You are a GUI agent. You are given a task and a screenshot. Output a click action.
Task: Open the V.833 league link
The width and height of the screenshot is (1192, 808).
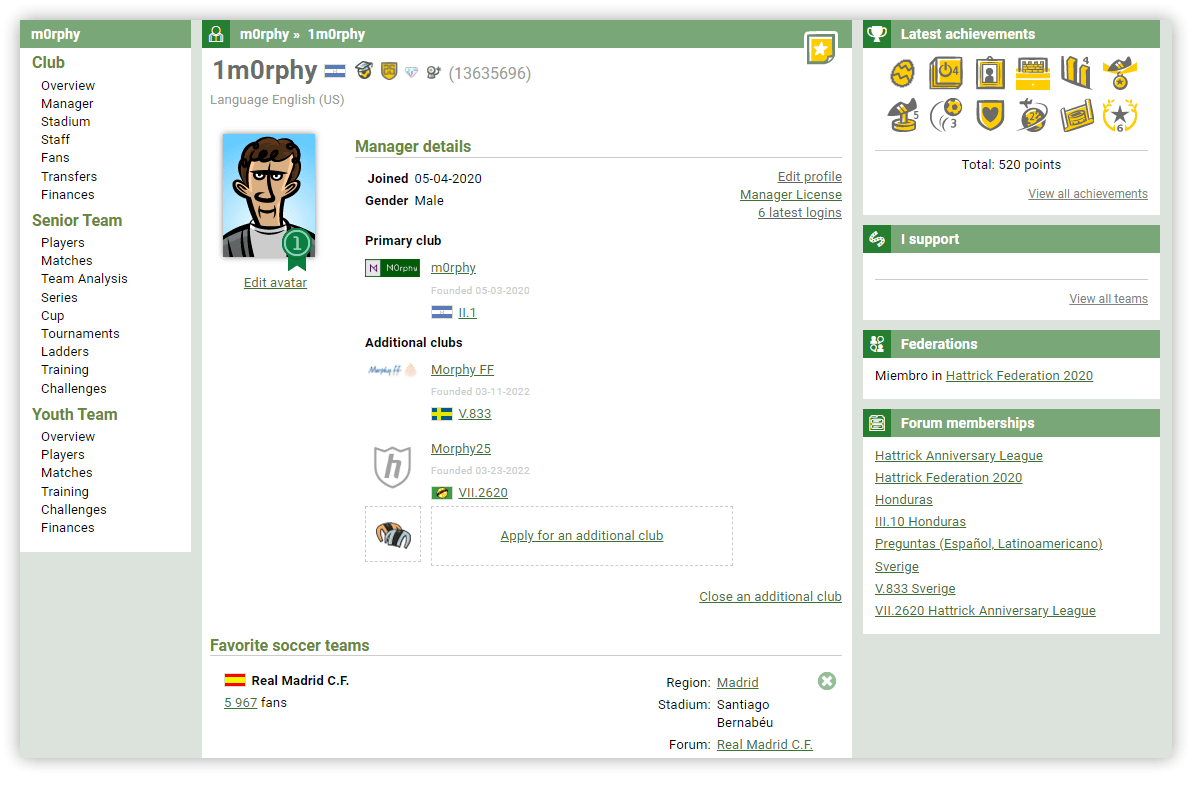474,414
